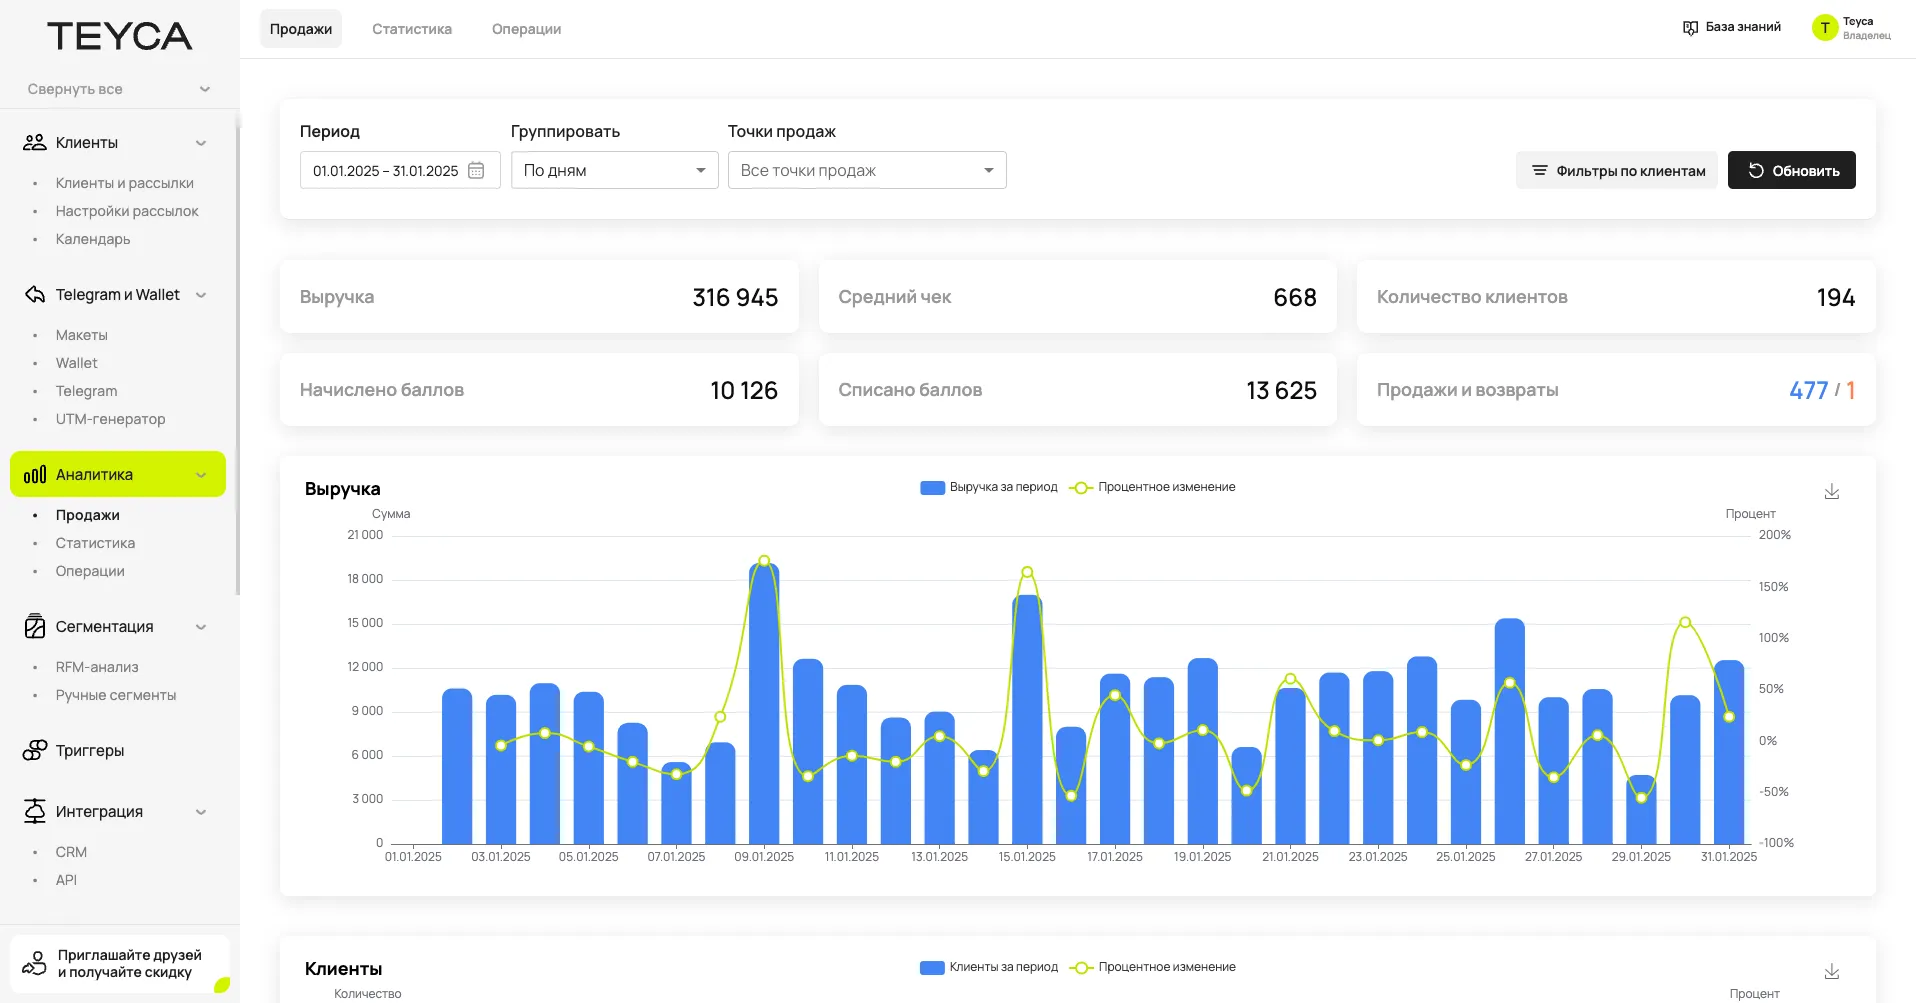Image resolution: width=1916 pixels, height=1003 pixels.
Task: Toggle Выручка за период legend series
Action: click(988, 487)
